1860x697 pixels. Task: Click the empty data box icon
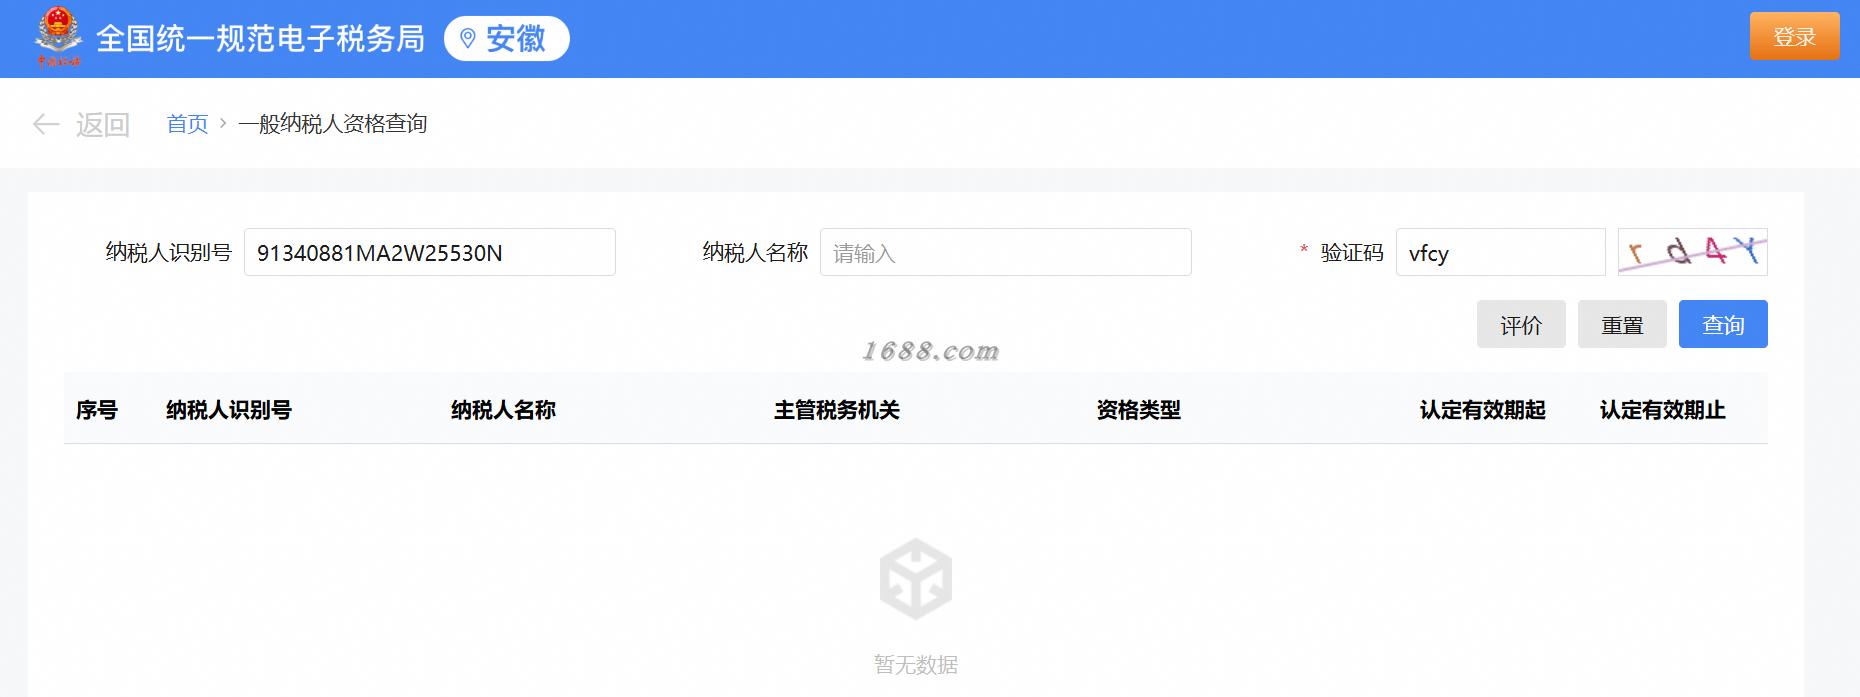(x=916, y=579)
